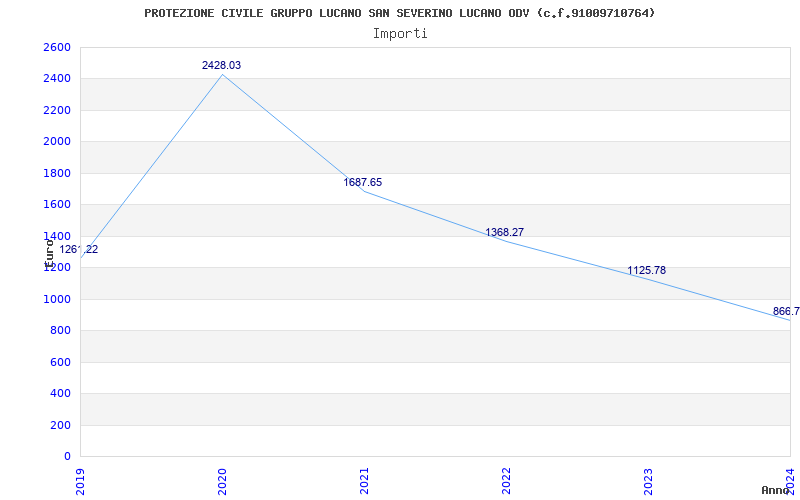Click the 2019 x-axis label
Screen dimensions: 800x500
coord(80,481)
